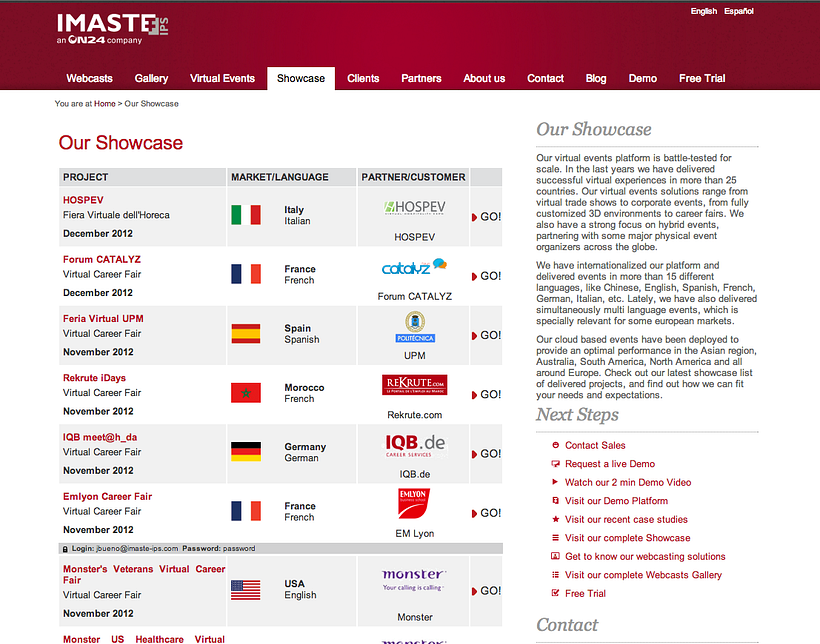Open the Demo menu item
Viewport: 820px width, 644px height.
point(643,78)
